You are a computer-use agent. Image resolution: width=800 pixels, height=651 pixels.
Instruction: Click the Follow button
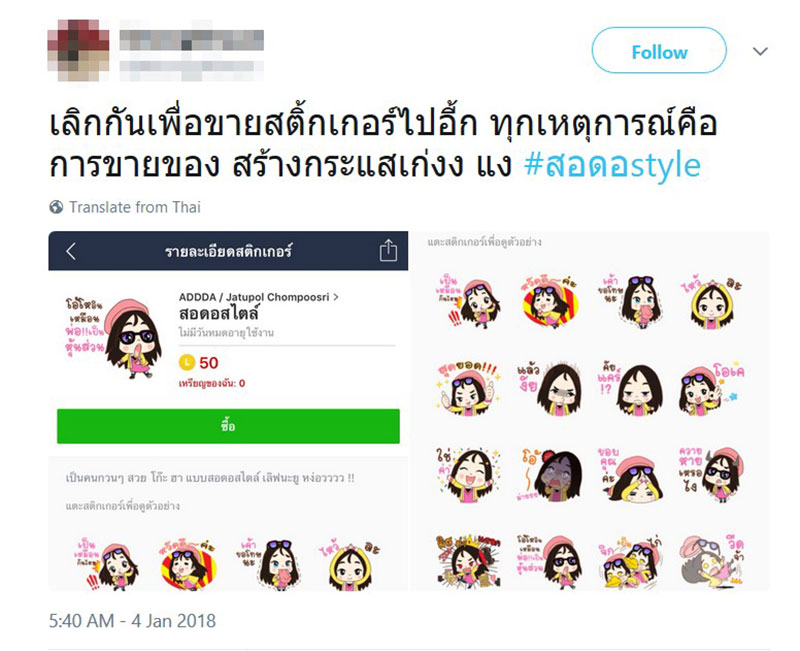click(659, 51)
